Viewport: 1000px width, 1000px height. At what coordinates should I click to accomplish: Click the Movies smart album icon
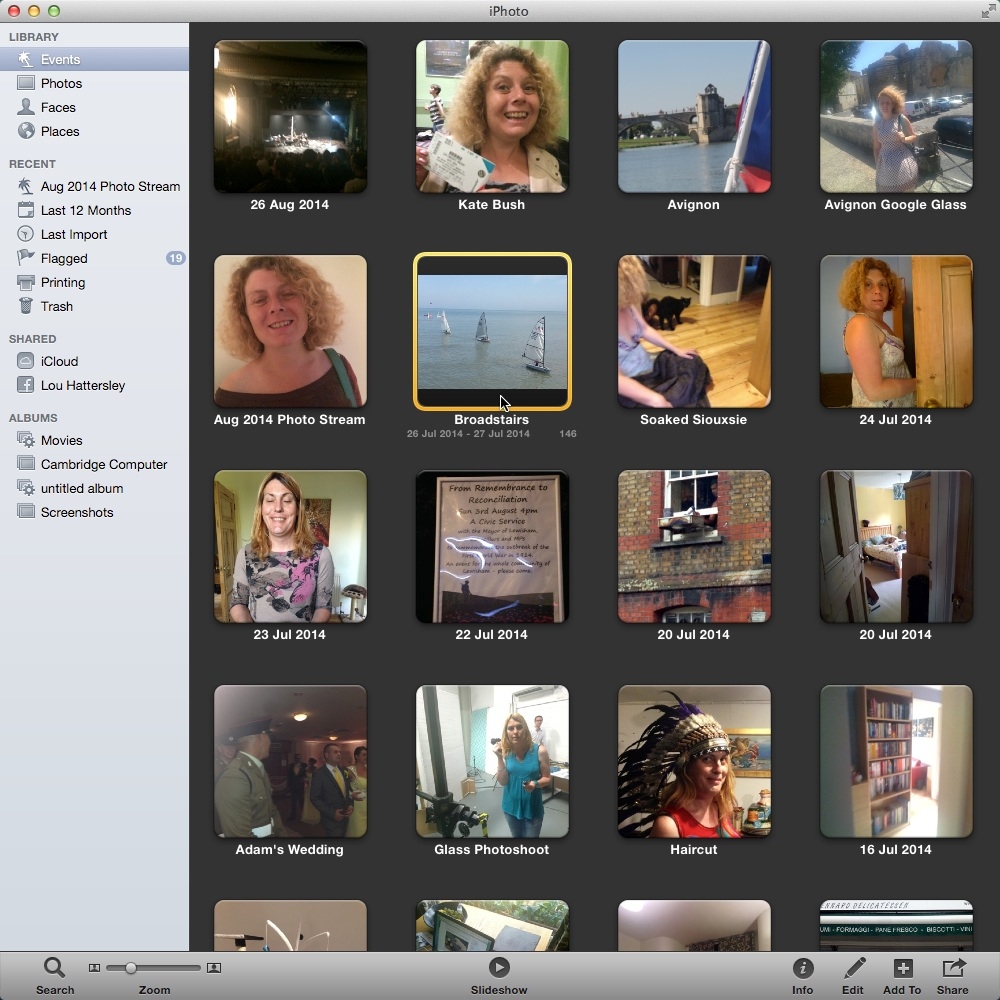26,440
